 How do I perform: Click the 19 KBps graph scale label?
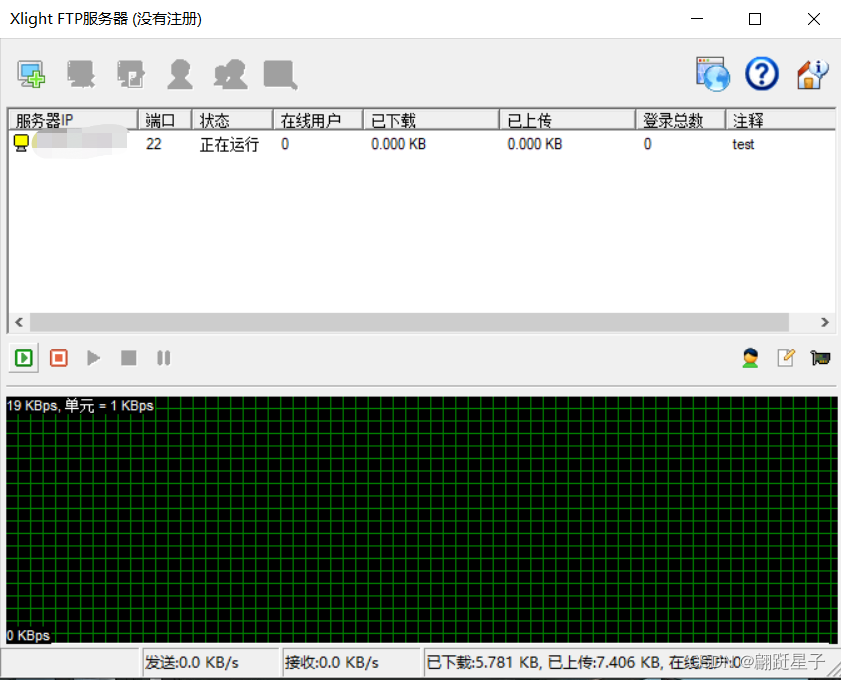80,405
